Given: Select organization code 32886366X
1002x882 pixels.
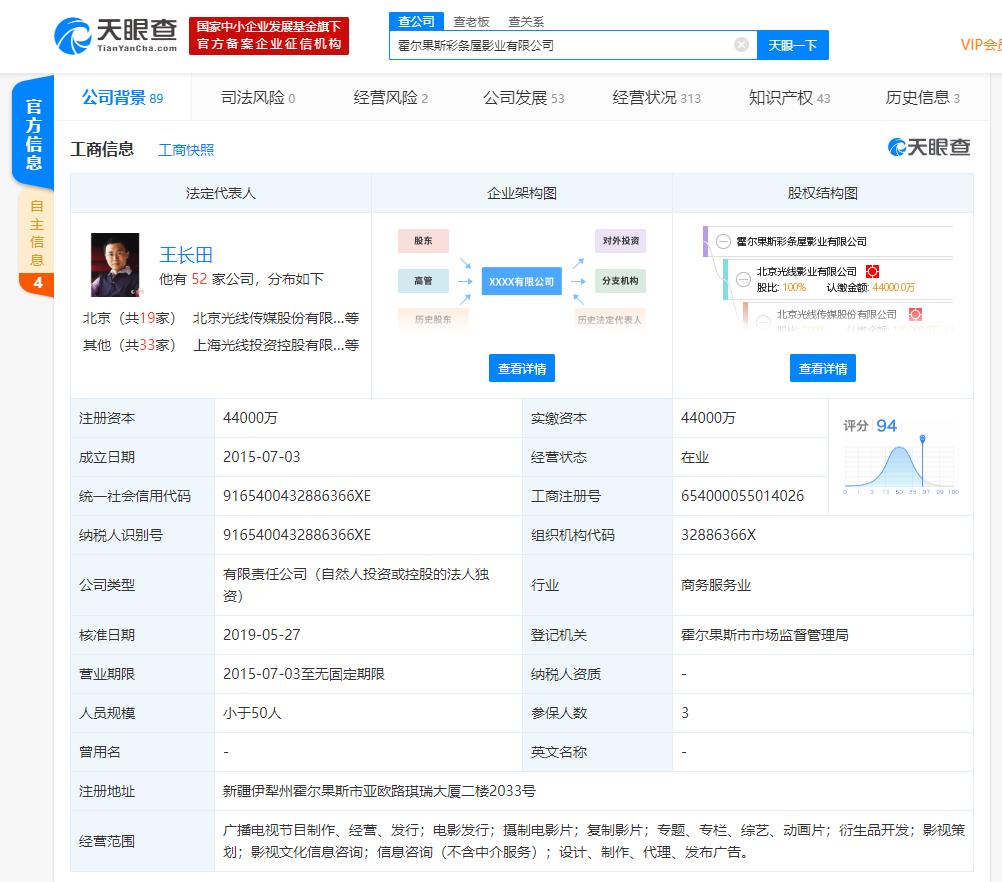Looking at the screenshot, I should (718, 535).
